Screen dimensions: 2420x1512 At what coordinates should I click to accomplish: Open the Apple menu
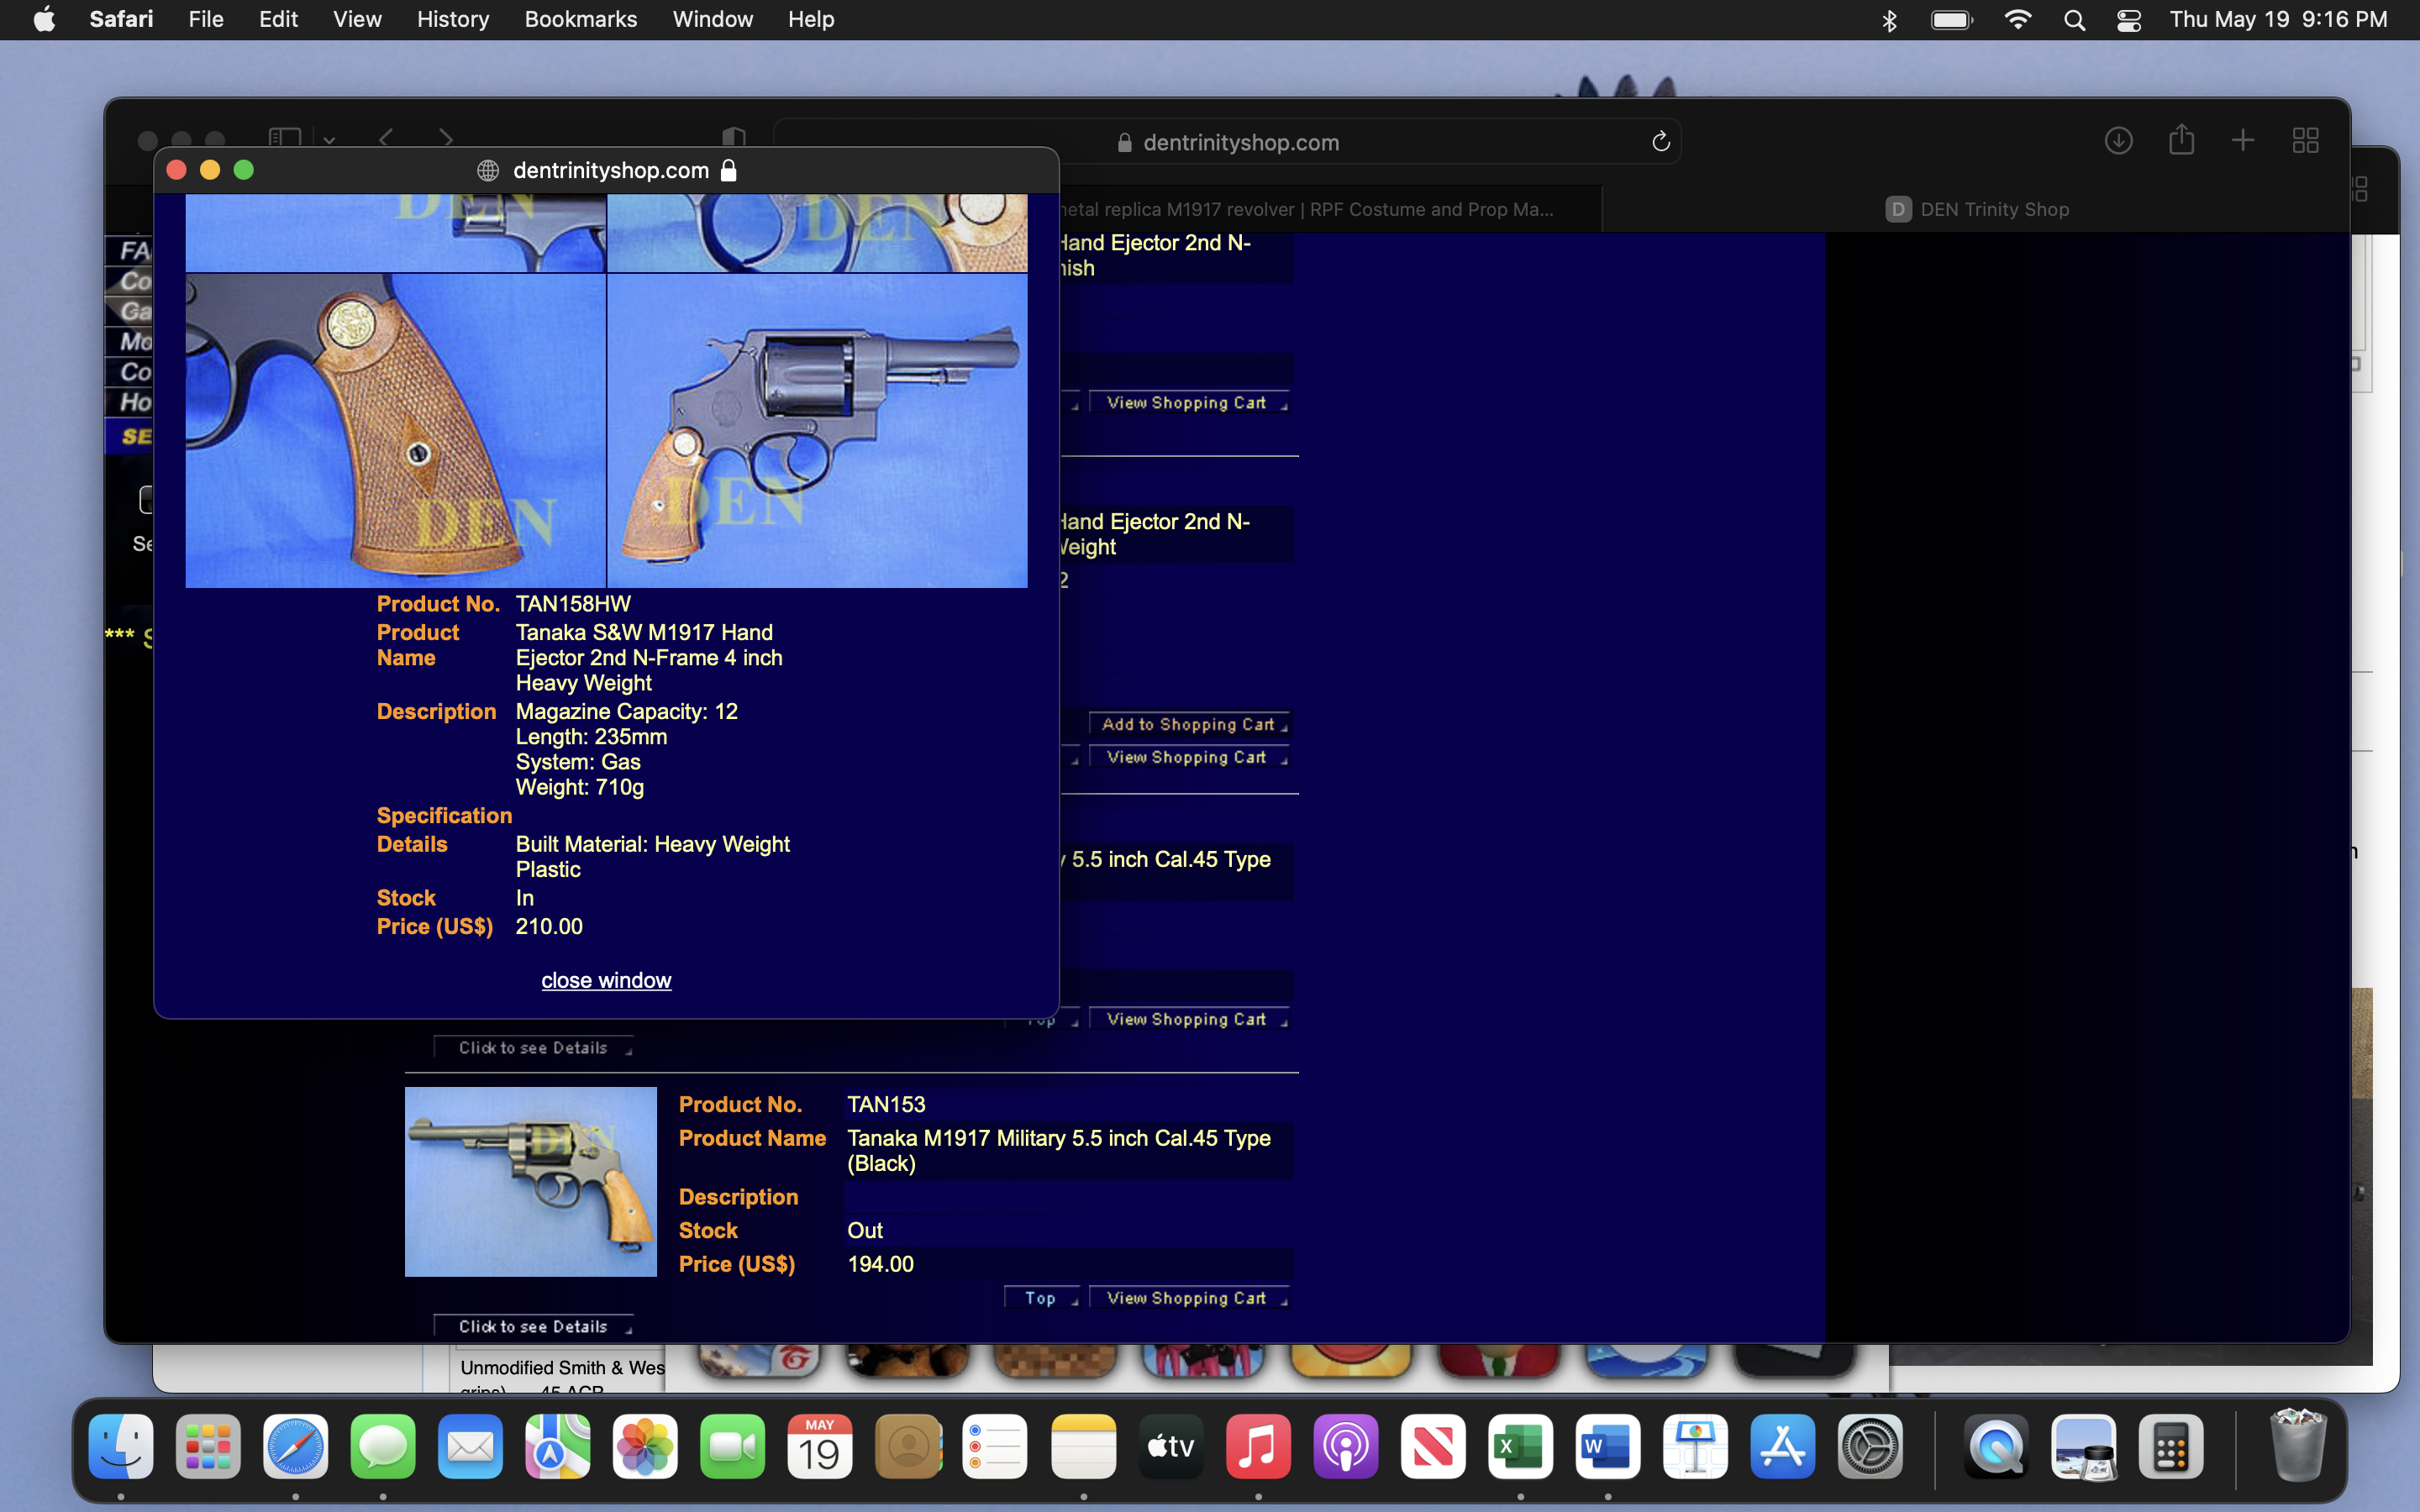[44, 19]
